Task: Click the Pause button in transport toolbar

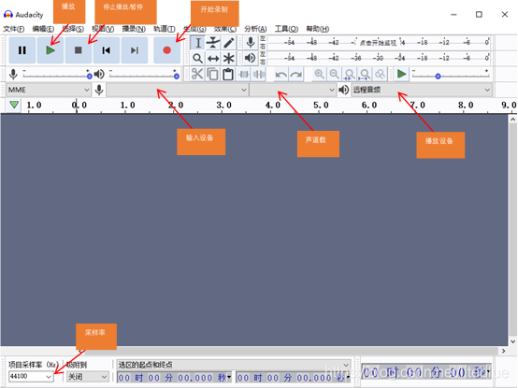Action: 22,50
